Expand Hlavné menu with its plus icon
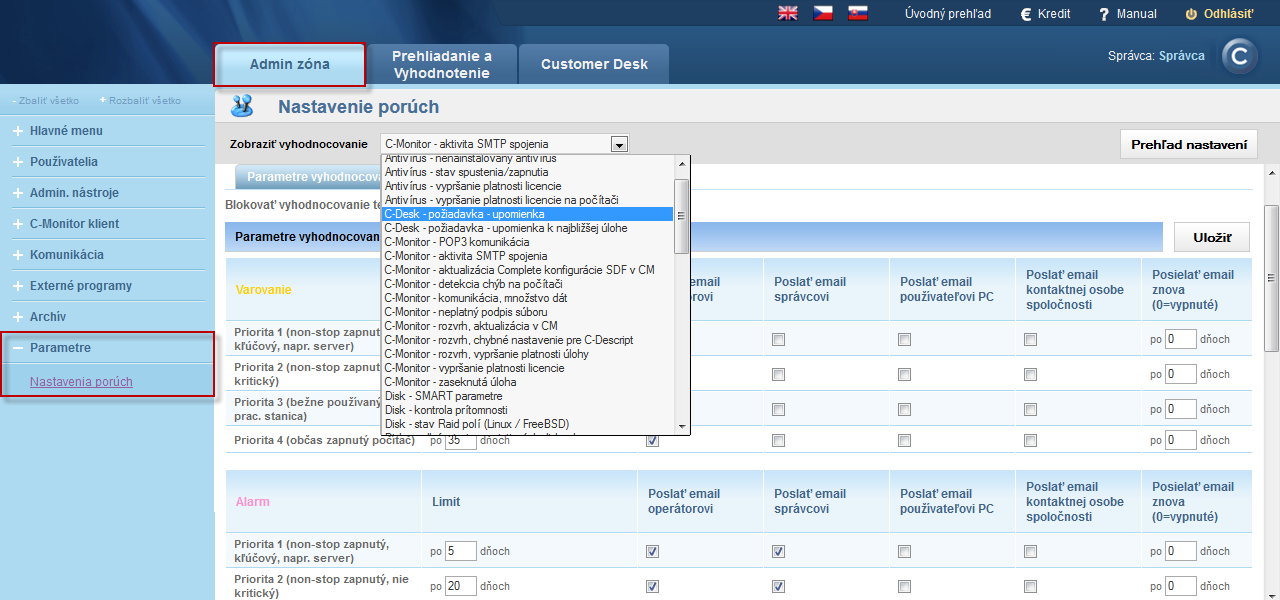This screenshot has width=1280, height=600. 18,131
